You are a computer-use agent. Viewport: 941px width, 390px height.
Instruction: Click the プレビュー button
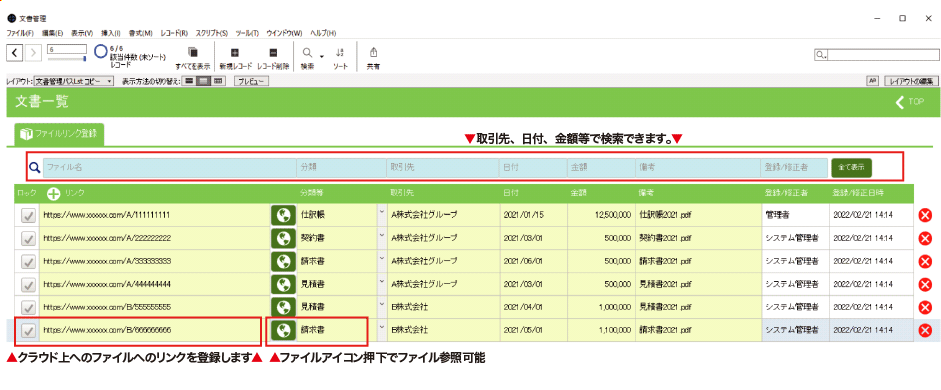[x=251, y=81]
